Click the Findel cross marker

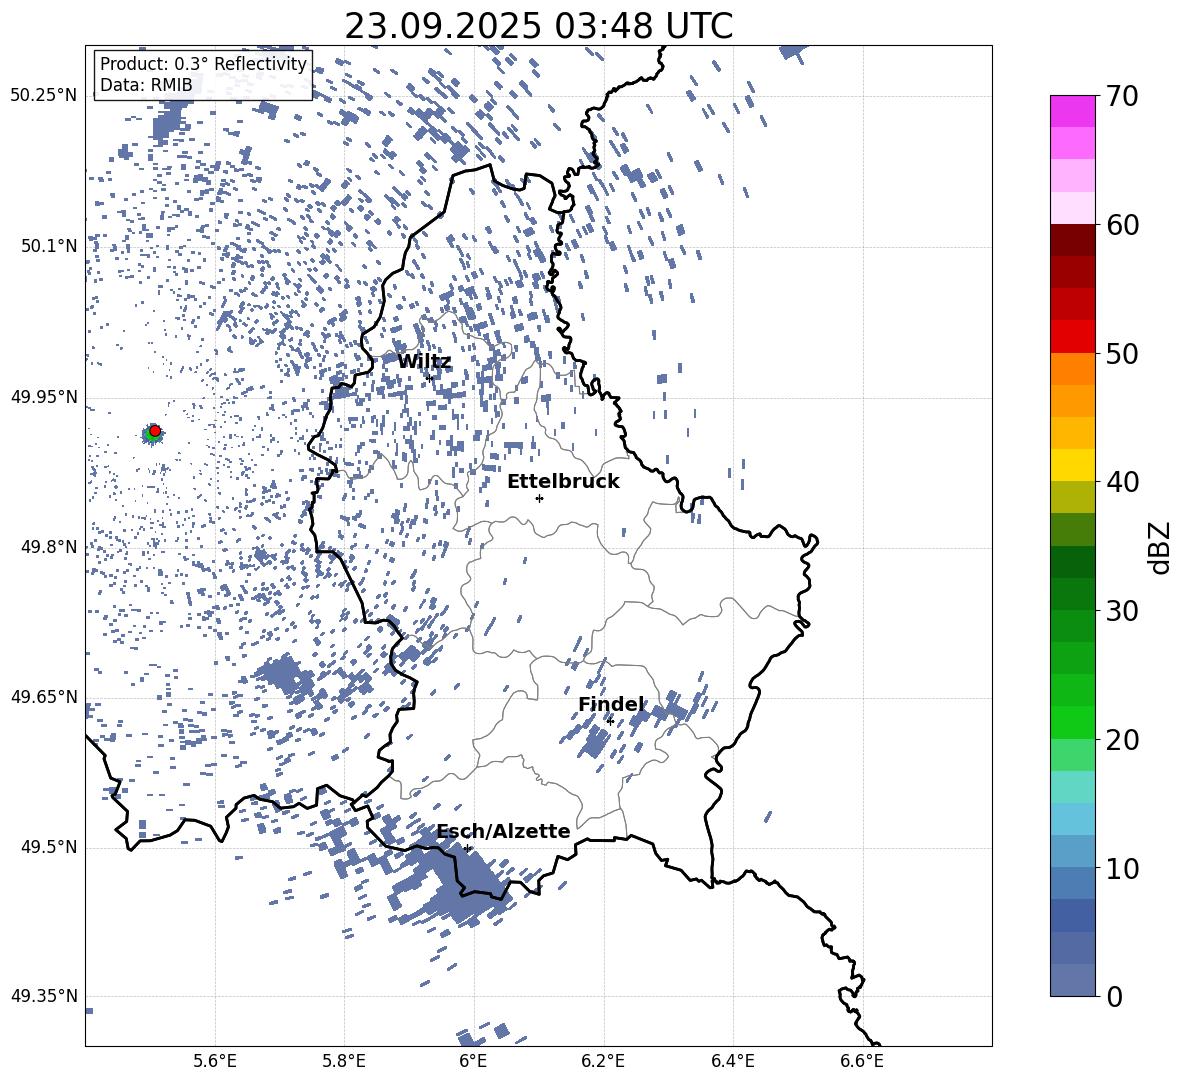(610, 722)
